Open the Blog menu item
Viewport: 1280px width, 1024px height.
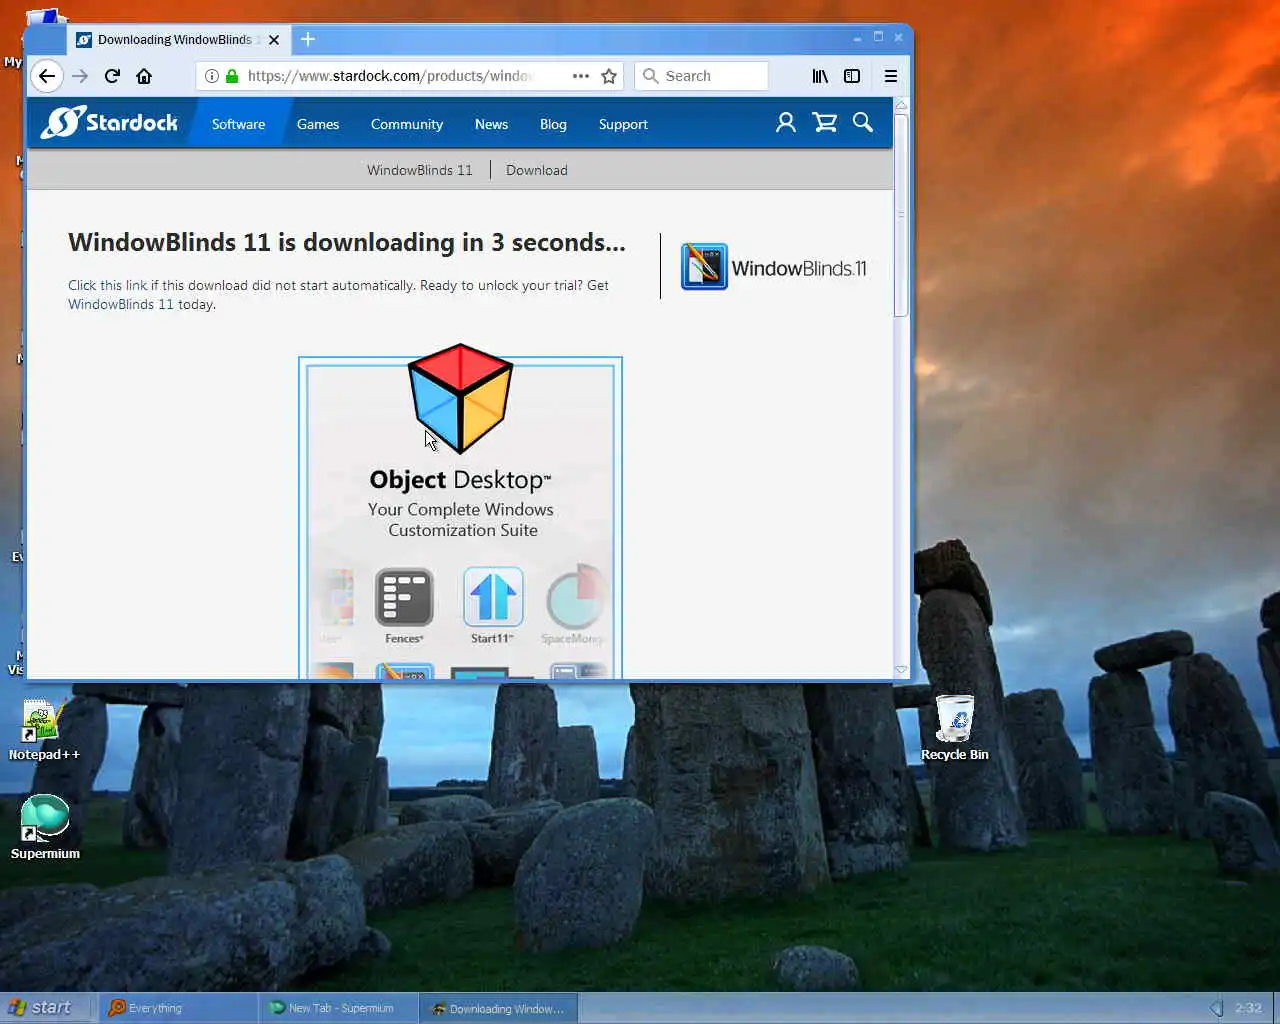tap(553, 124)
